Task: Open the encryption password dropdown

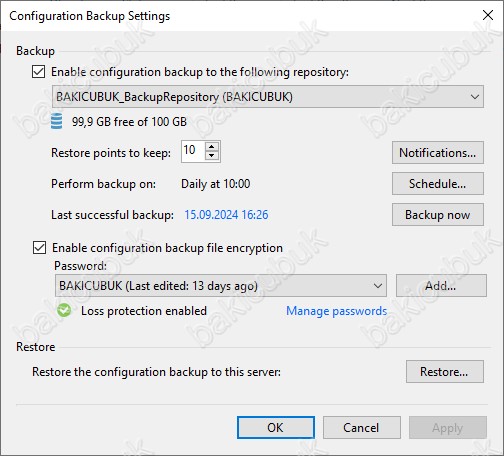Action: [221, 286]
